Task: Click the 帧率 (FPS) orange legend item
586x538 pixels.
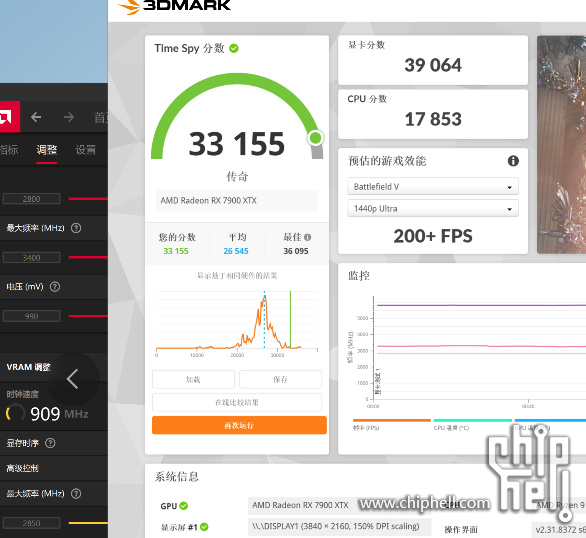Action: [392, 425]
